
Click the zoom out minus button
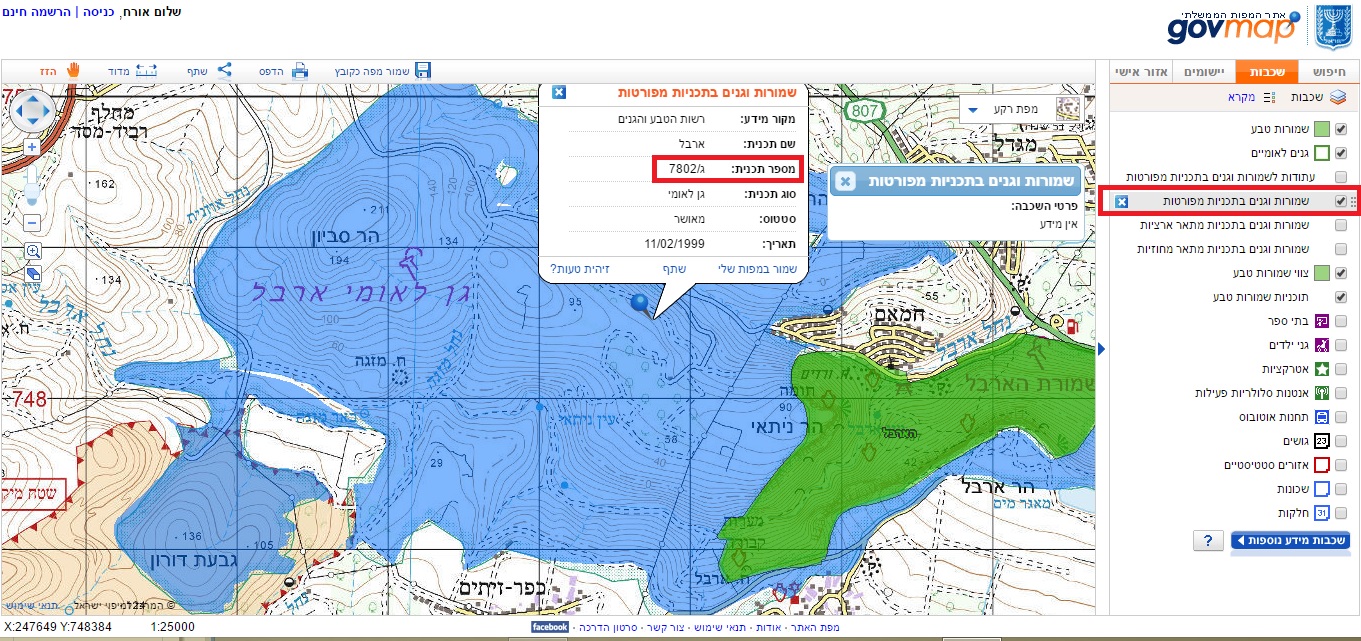click(x=32, y=222)
